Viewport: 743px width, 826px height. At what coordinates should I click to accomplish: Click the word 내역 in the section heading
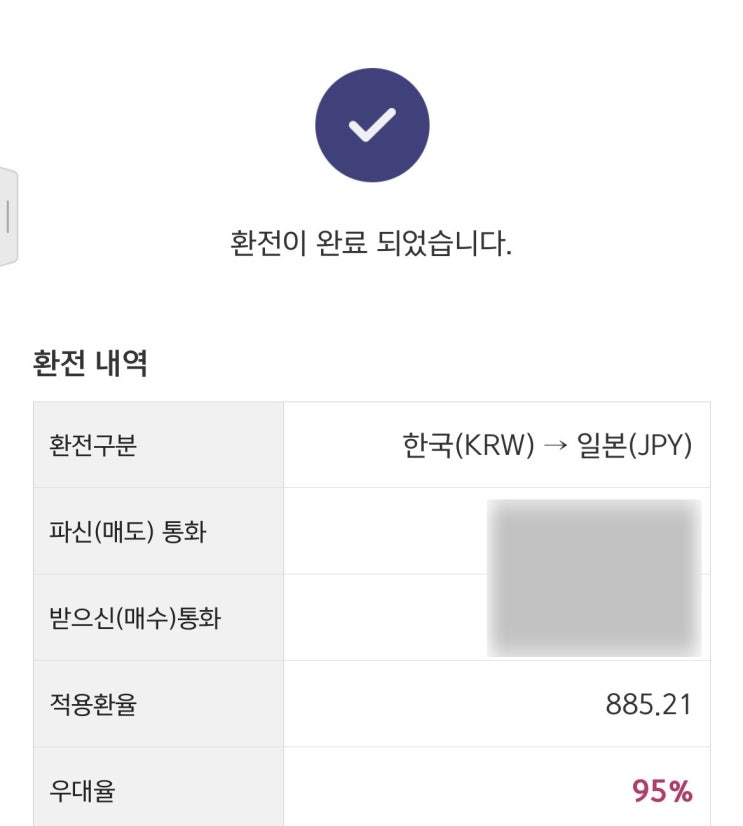click(121, 363)
